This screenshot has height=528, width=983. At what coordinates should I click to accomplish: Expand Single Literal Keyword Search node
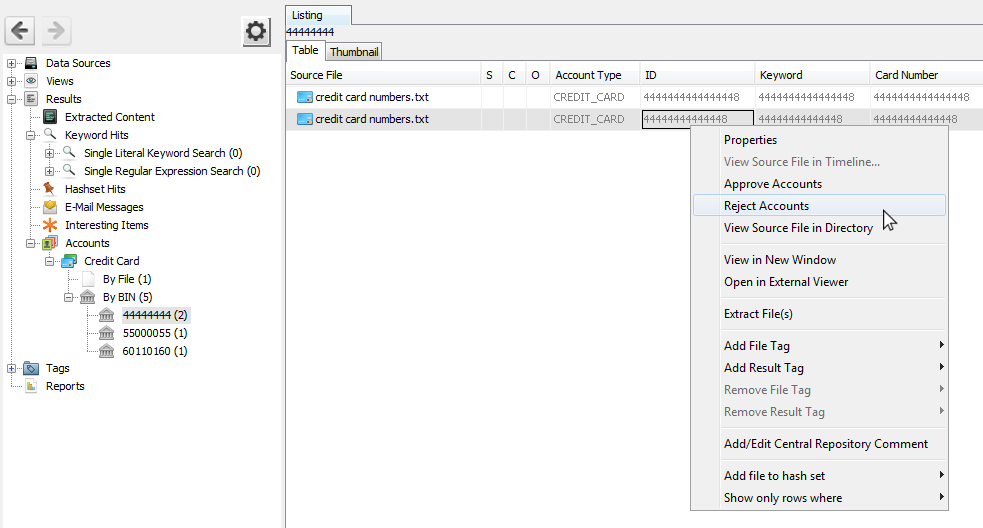[50, 153]
